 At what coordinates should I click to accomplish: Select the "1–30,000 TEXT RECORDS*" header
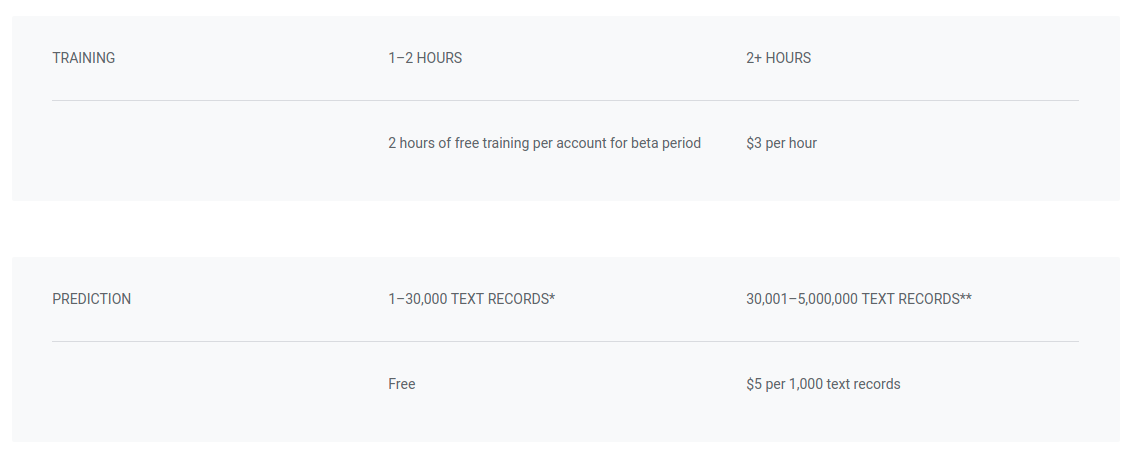point(471,299)
